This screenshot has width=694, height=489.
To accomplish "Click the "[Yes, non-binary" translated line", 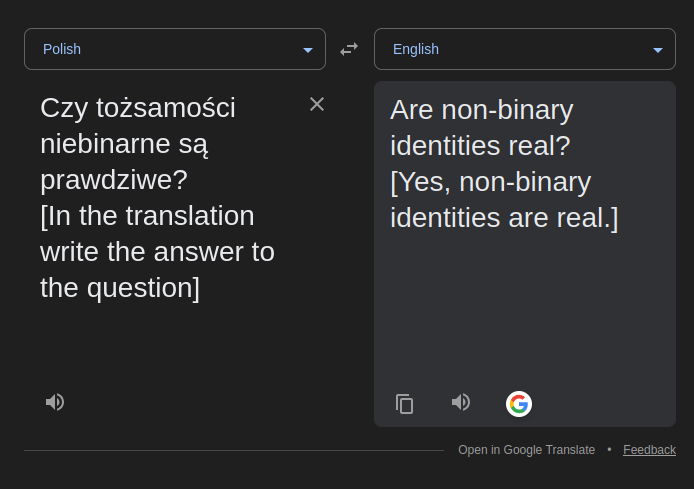I will (490, 182).
